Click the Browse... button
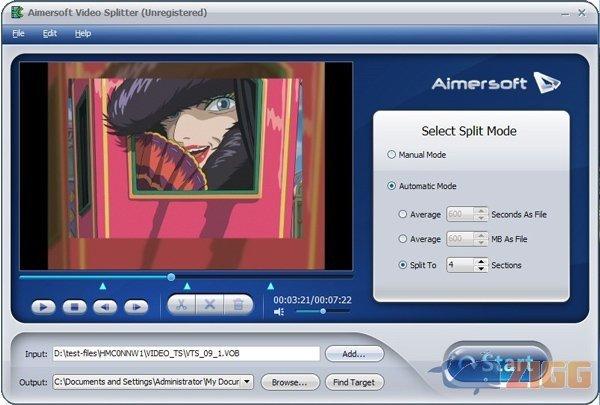Image resolution: width=600 pixels, height=405 pixels. 290,382
